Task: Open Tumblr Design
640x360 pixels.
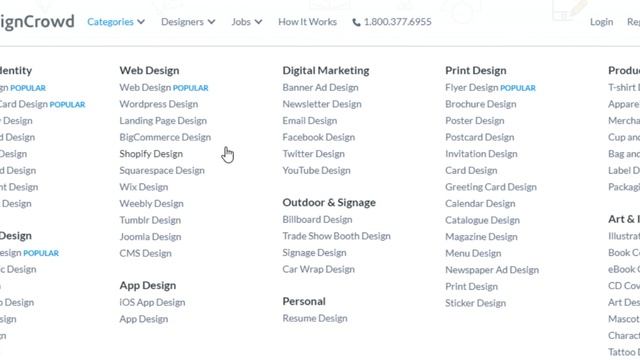Action: coord(150,220)
